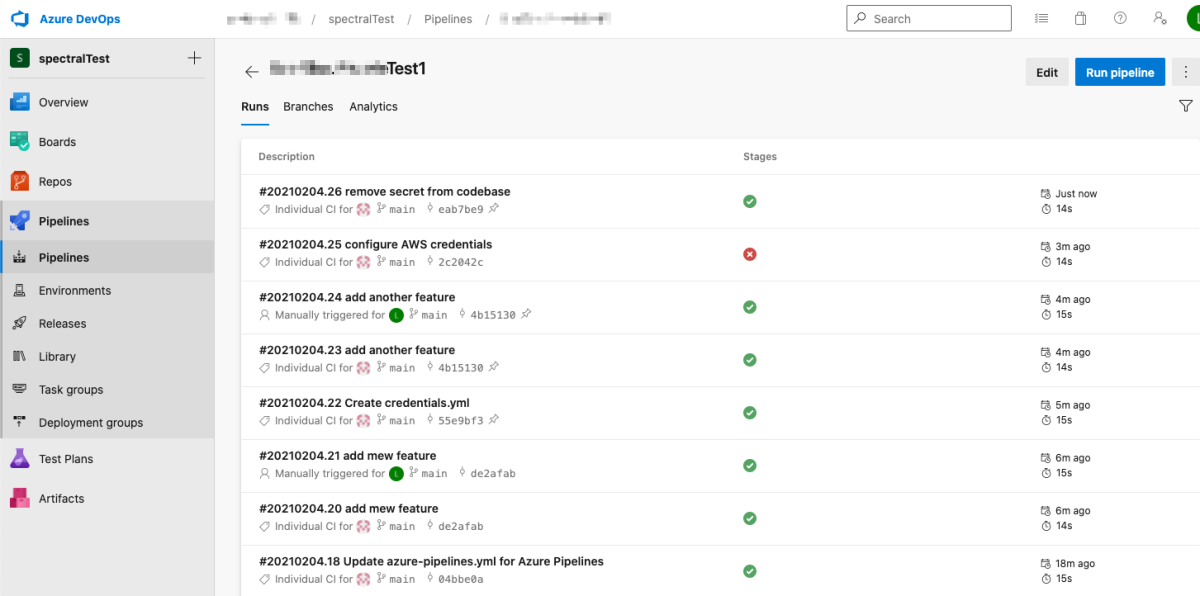1200x596 pixels.
Task: Click the success status icon for run #20210204.23
Action: pos(750,360)
